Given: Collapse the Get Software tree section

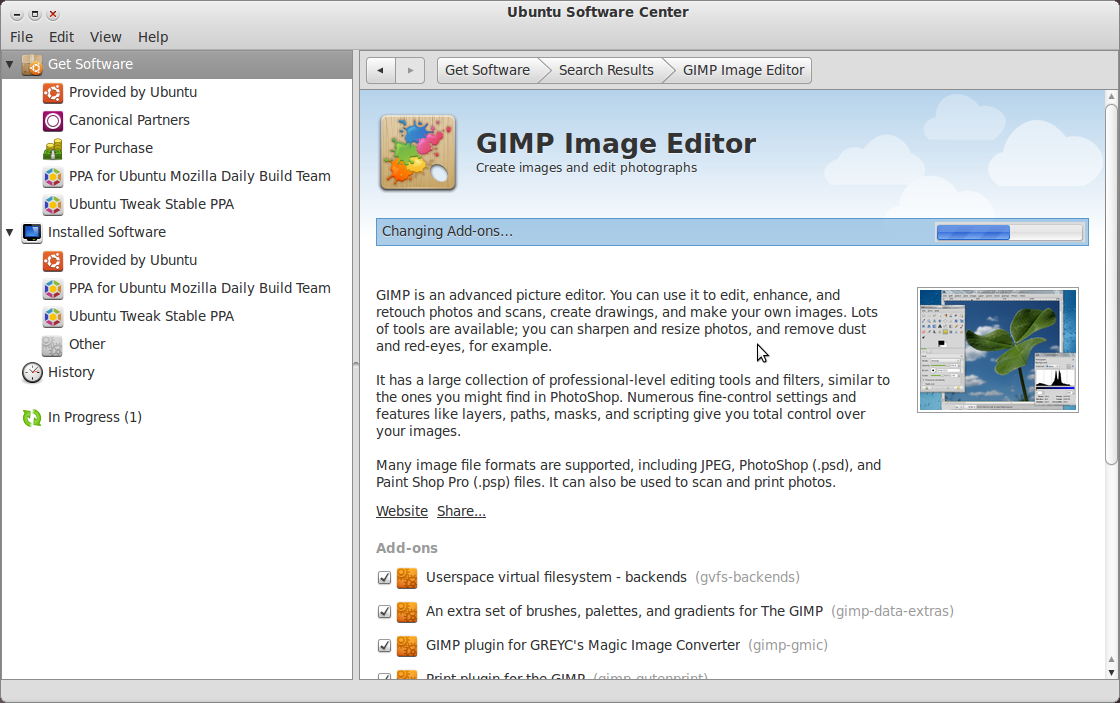Looking at the screenshot, I should pos(10,64).
